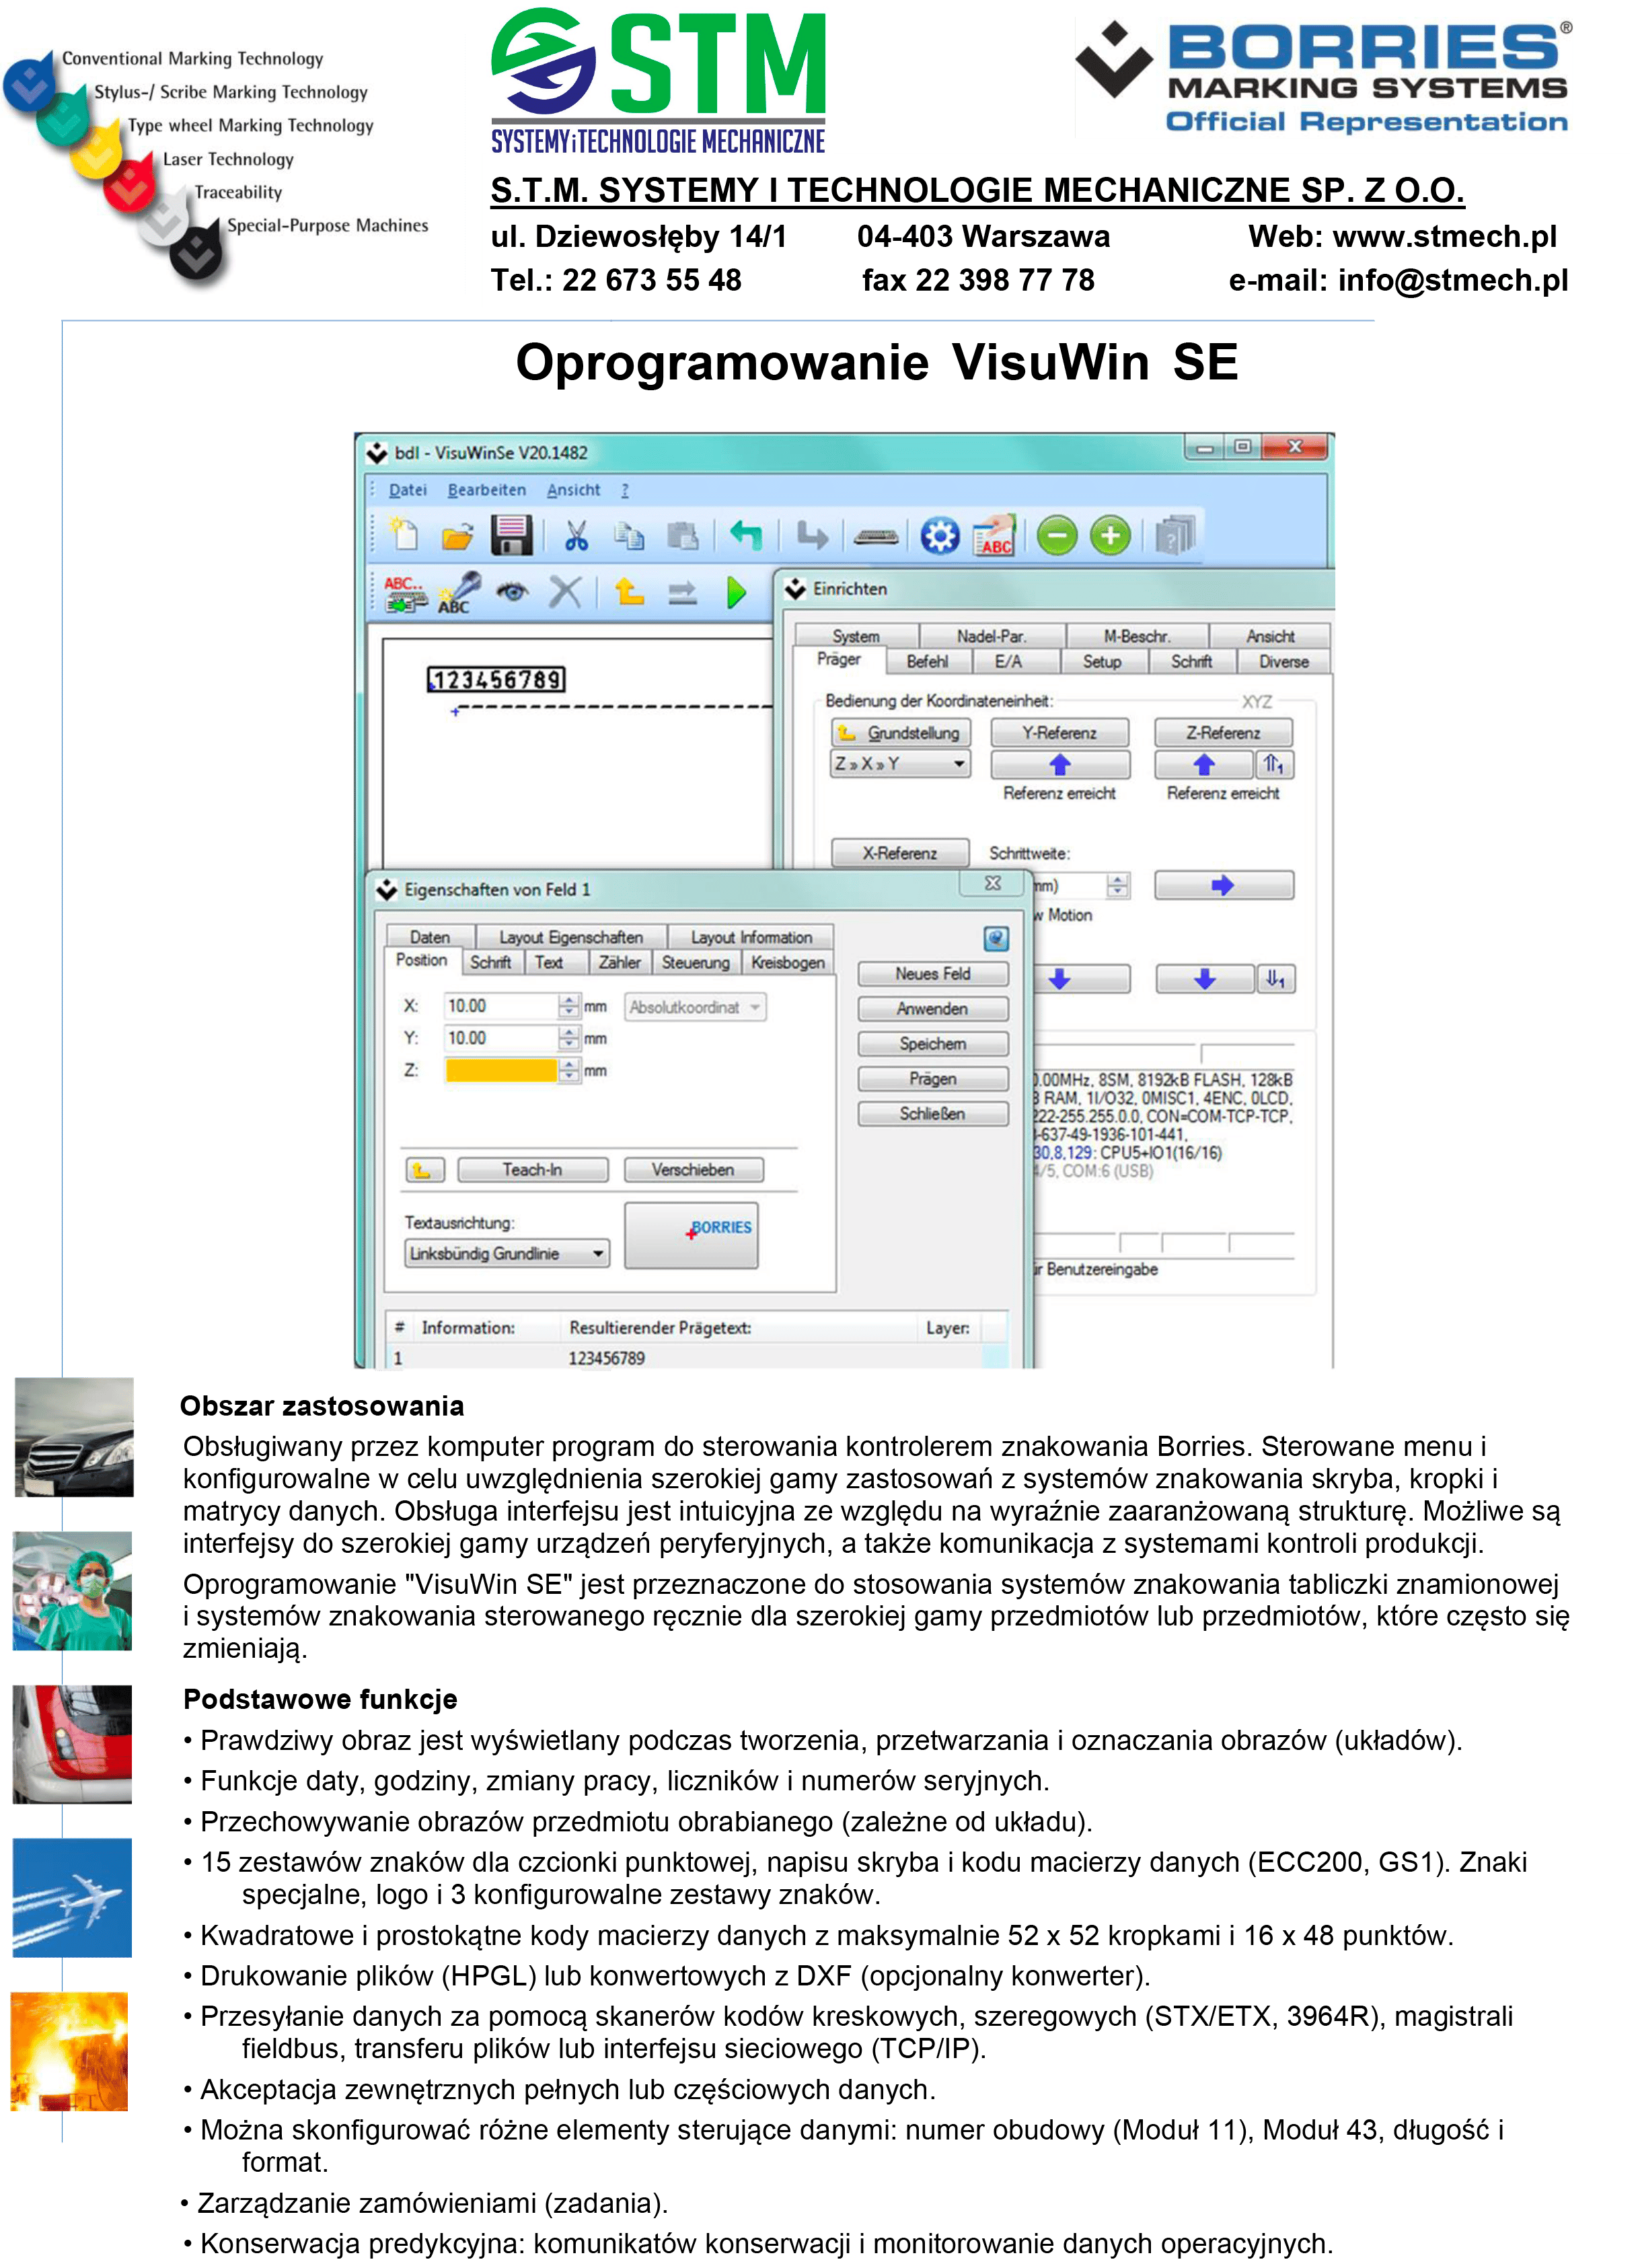Switch to the Layout Eigenschaften tab

point(571,937)
